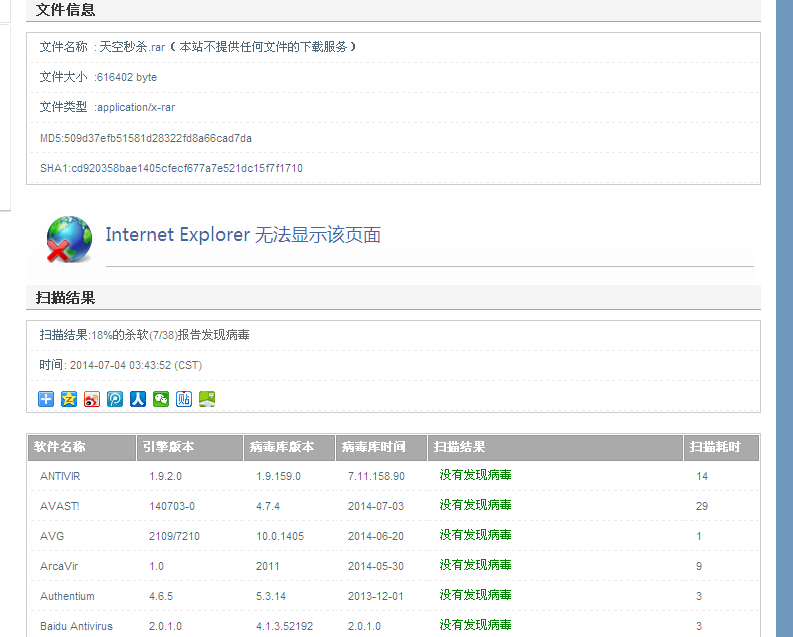The image size is (793, 637).
Task: Click the 软件名称 column header
Action: pos(60,447)
